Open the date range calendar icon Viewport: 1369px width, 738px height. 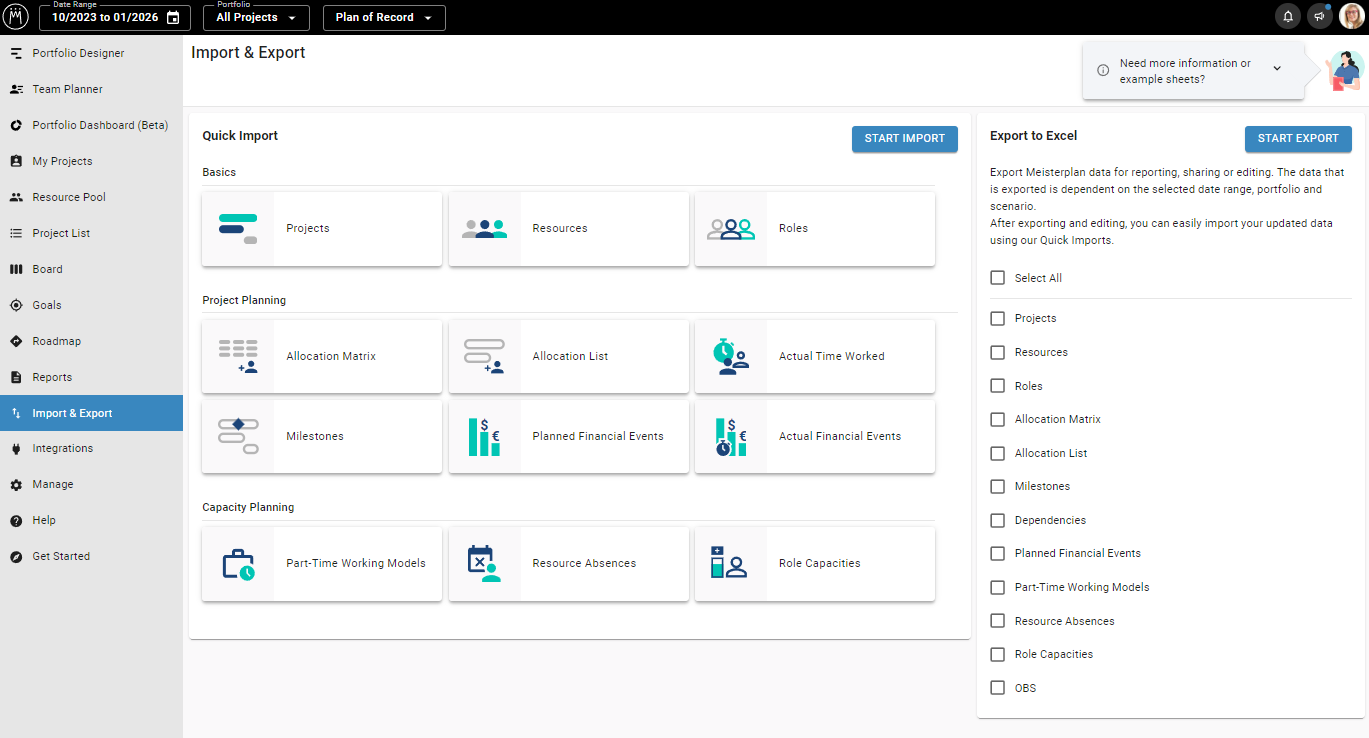tap(173, 18)
